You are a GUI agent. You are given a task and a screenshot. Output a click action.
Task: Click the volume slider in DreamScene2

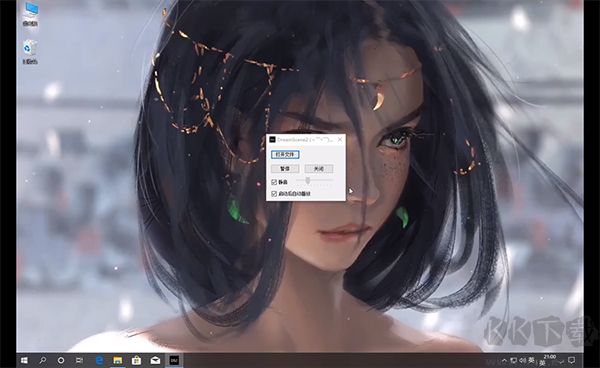pos(315,180)
